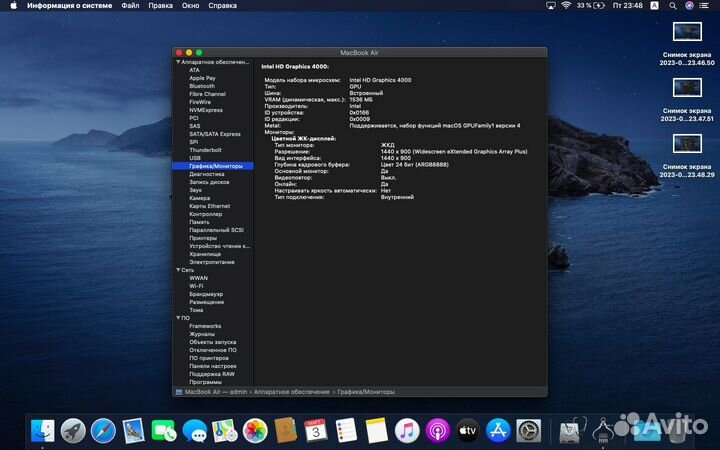
Task: Collapse the Сеть section triangle
Action: pyautogui.click(x=178, y=270)
